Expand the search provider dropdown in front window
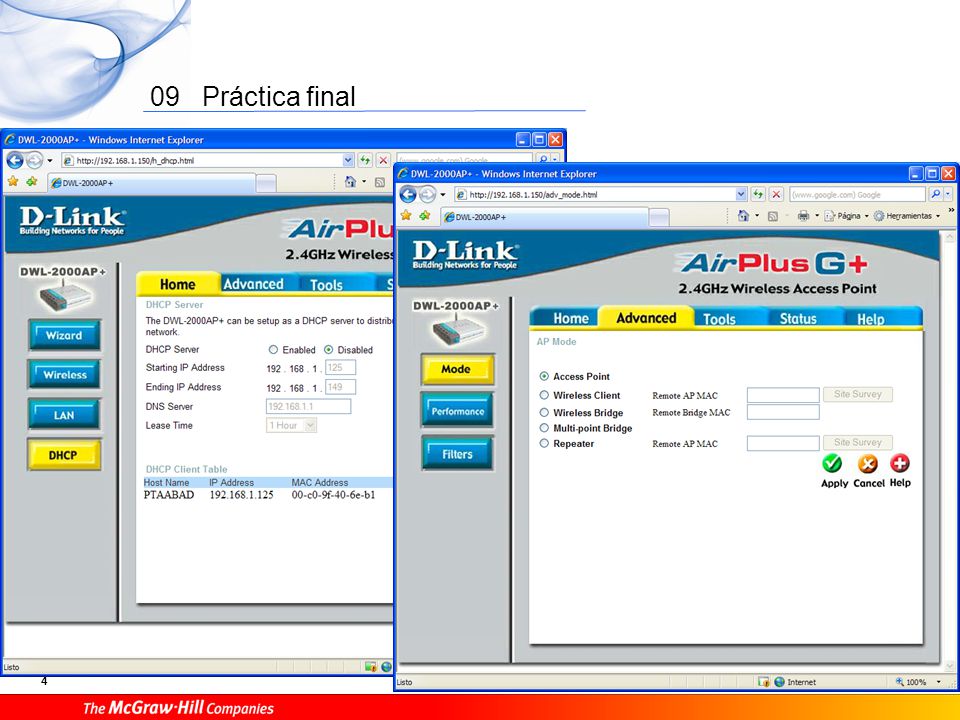 948,195
